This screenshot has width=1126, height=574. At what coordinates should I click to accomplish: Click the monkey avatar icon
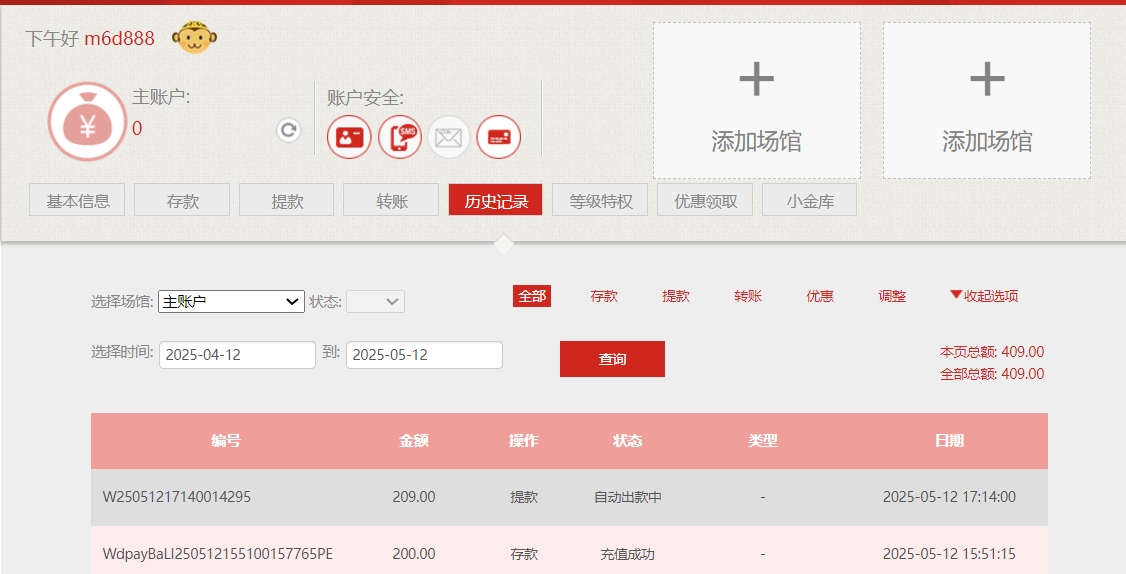pos(194,39)
